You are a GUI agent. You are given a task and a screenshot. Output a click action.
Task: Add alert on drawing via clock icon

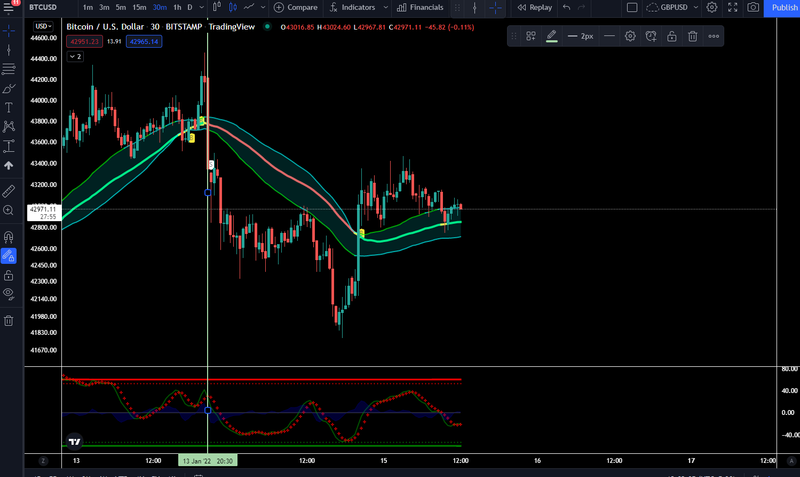651,36
